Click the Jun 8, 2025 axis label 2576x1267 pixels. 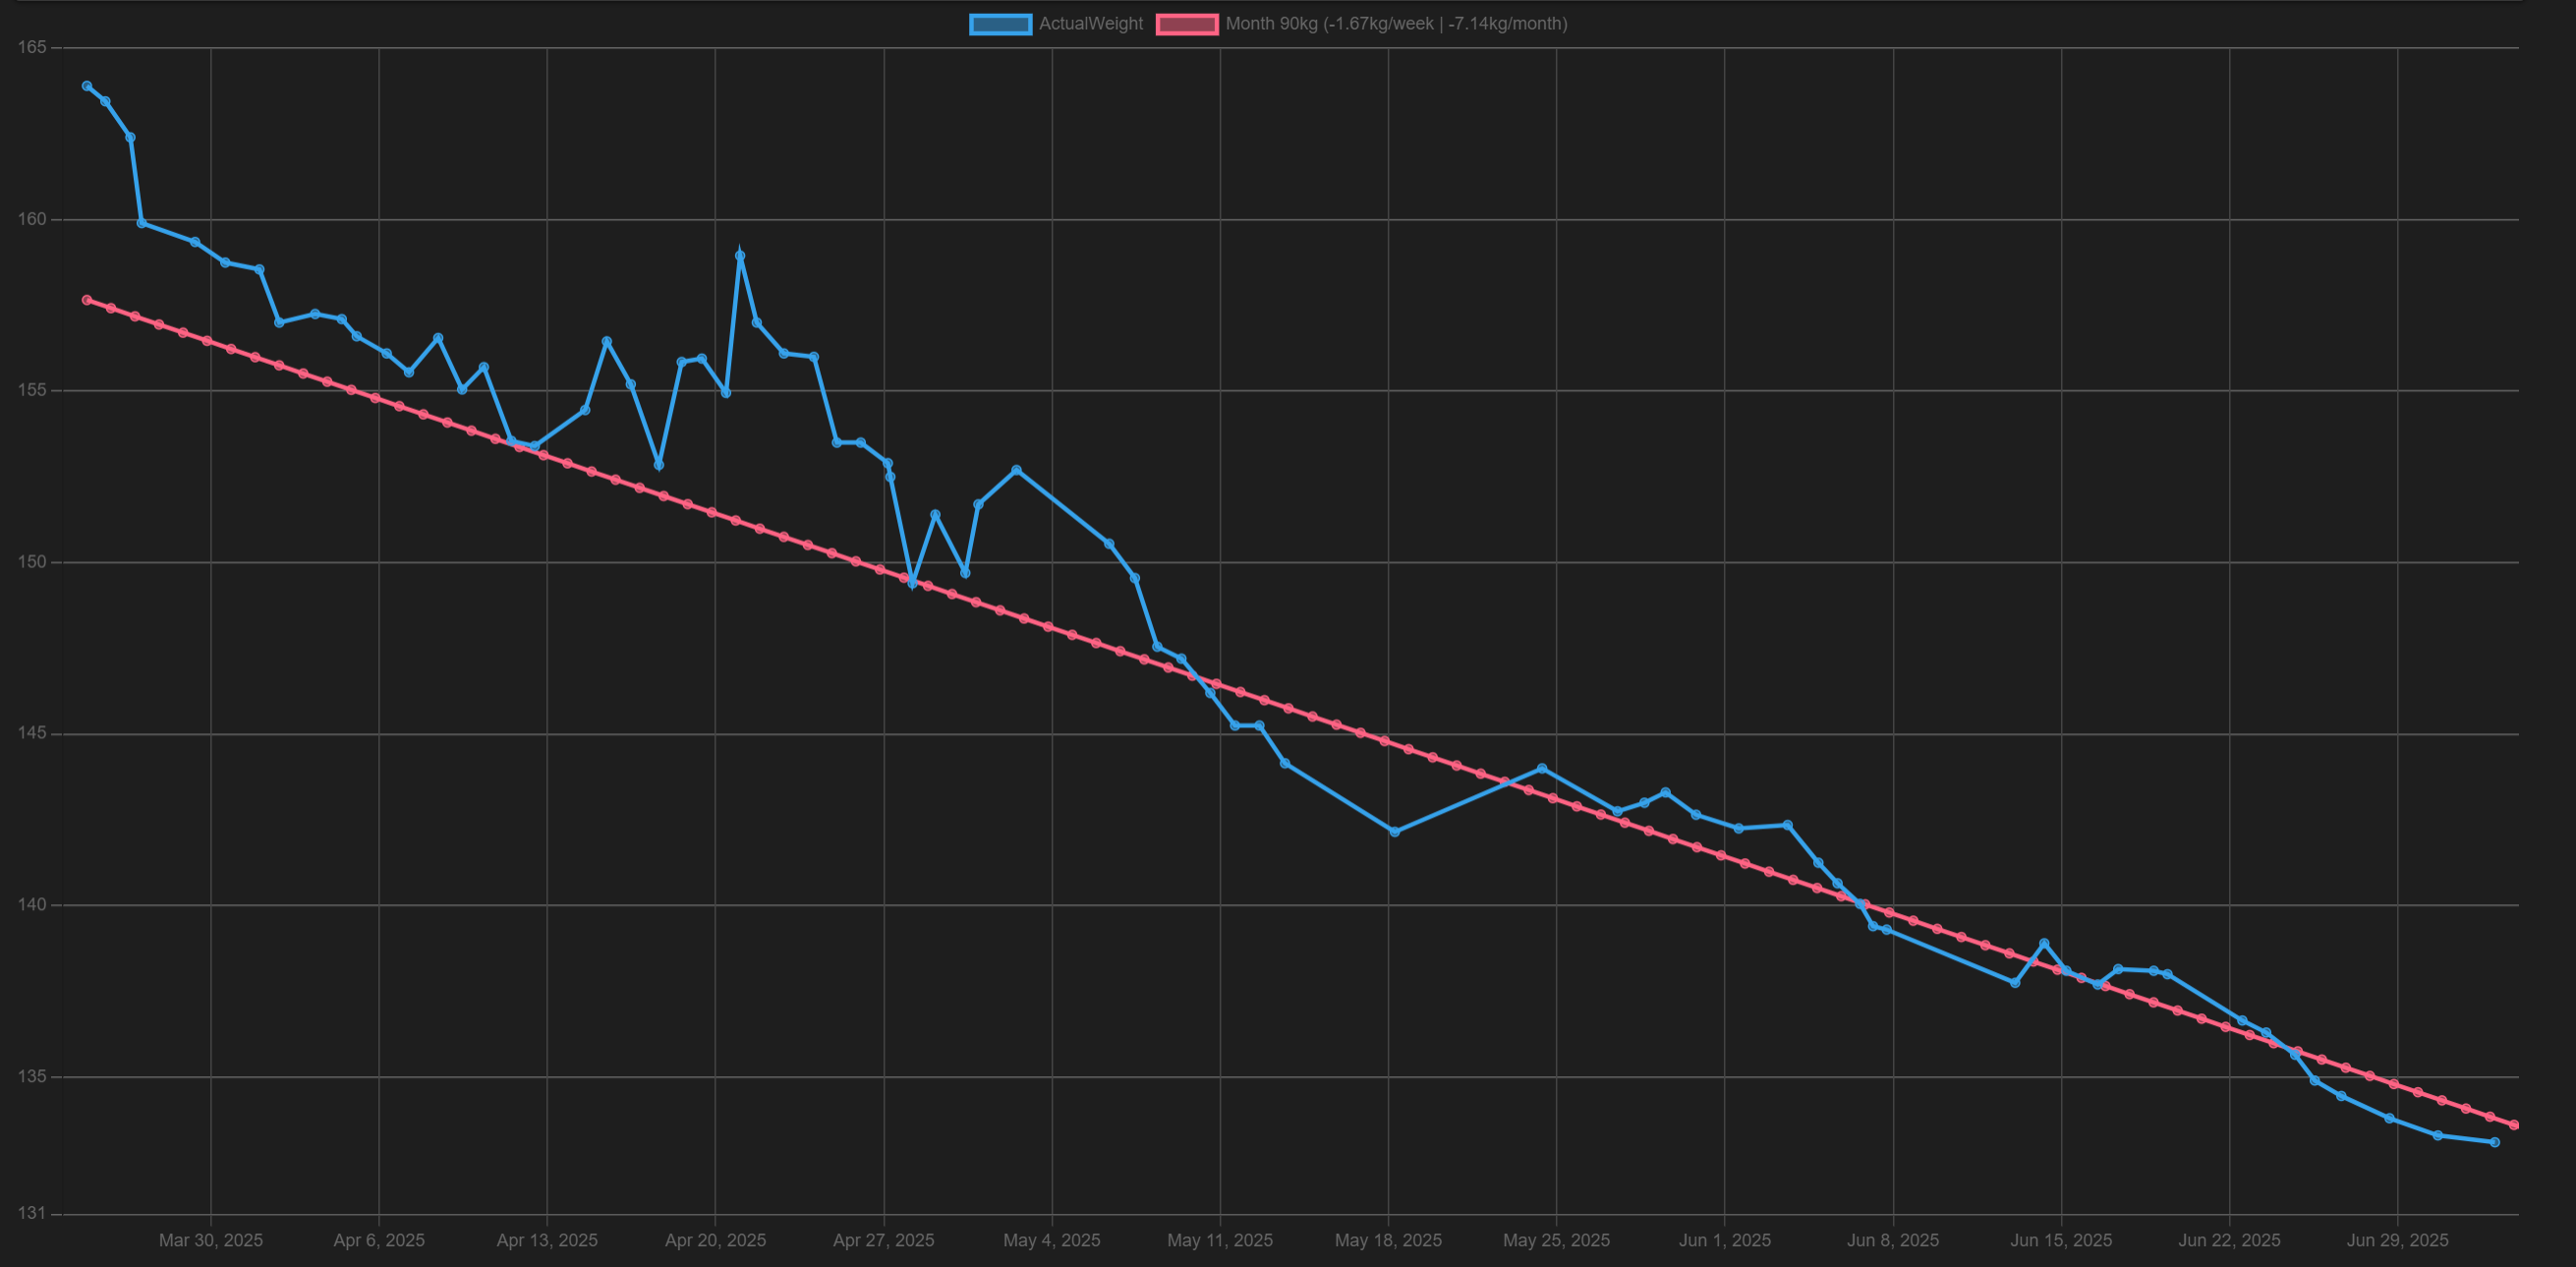pyautogui.click(x=1893, y=1240)
